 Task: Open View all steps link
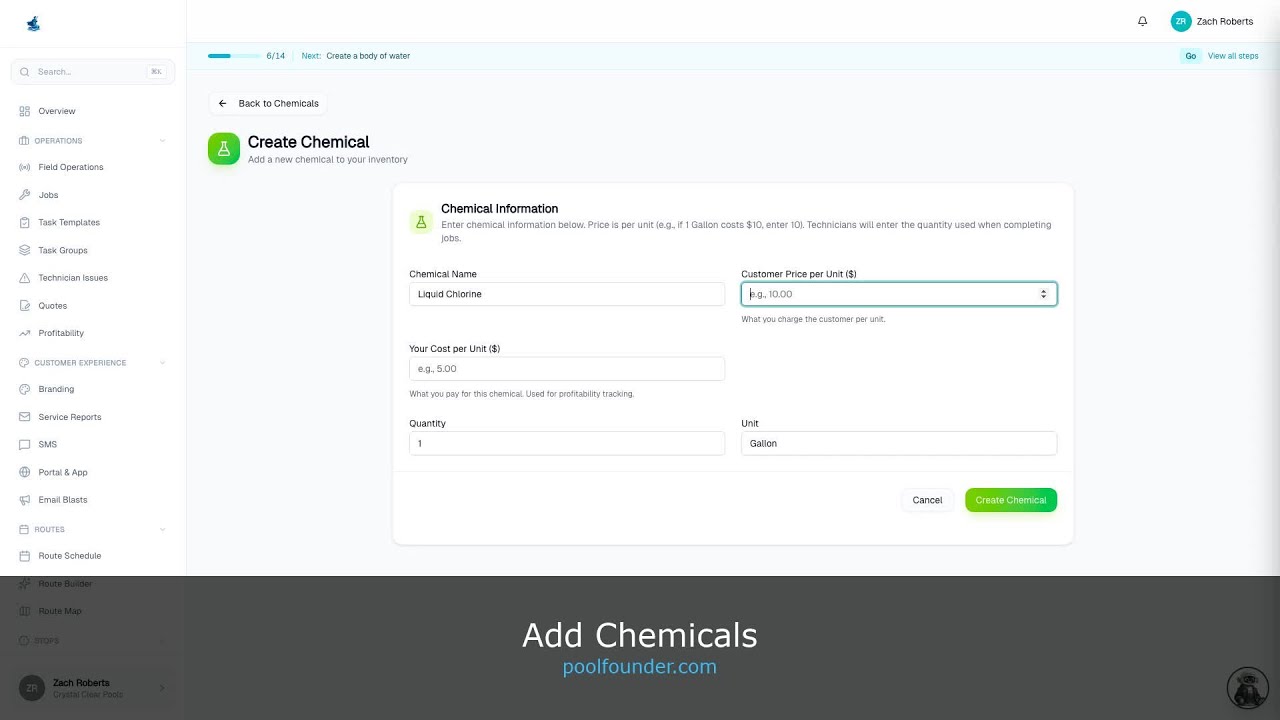click(1233, 56)
